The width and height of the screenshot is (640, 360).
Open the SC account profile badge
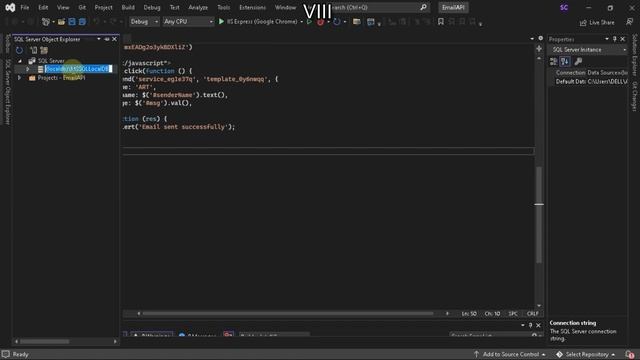[564, 7]
